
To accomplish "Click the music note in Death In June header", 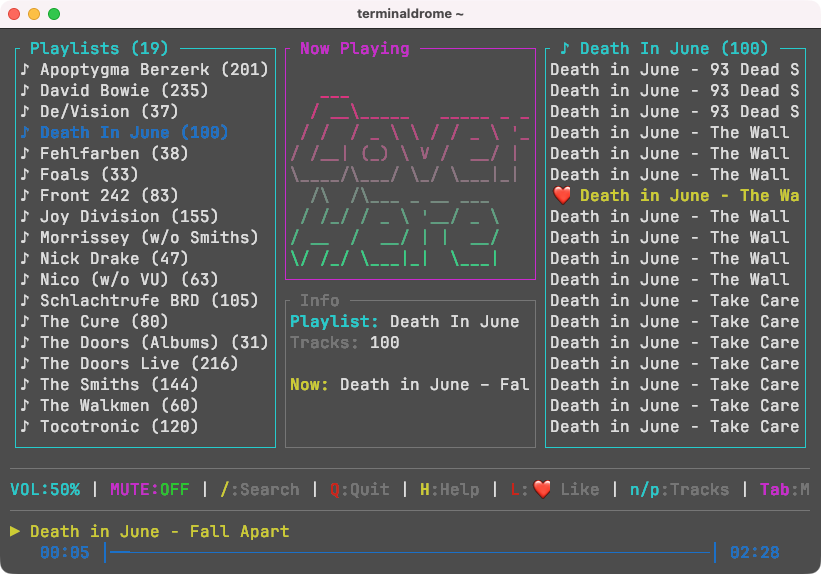I will coord(564,48).
